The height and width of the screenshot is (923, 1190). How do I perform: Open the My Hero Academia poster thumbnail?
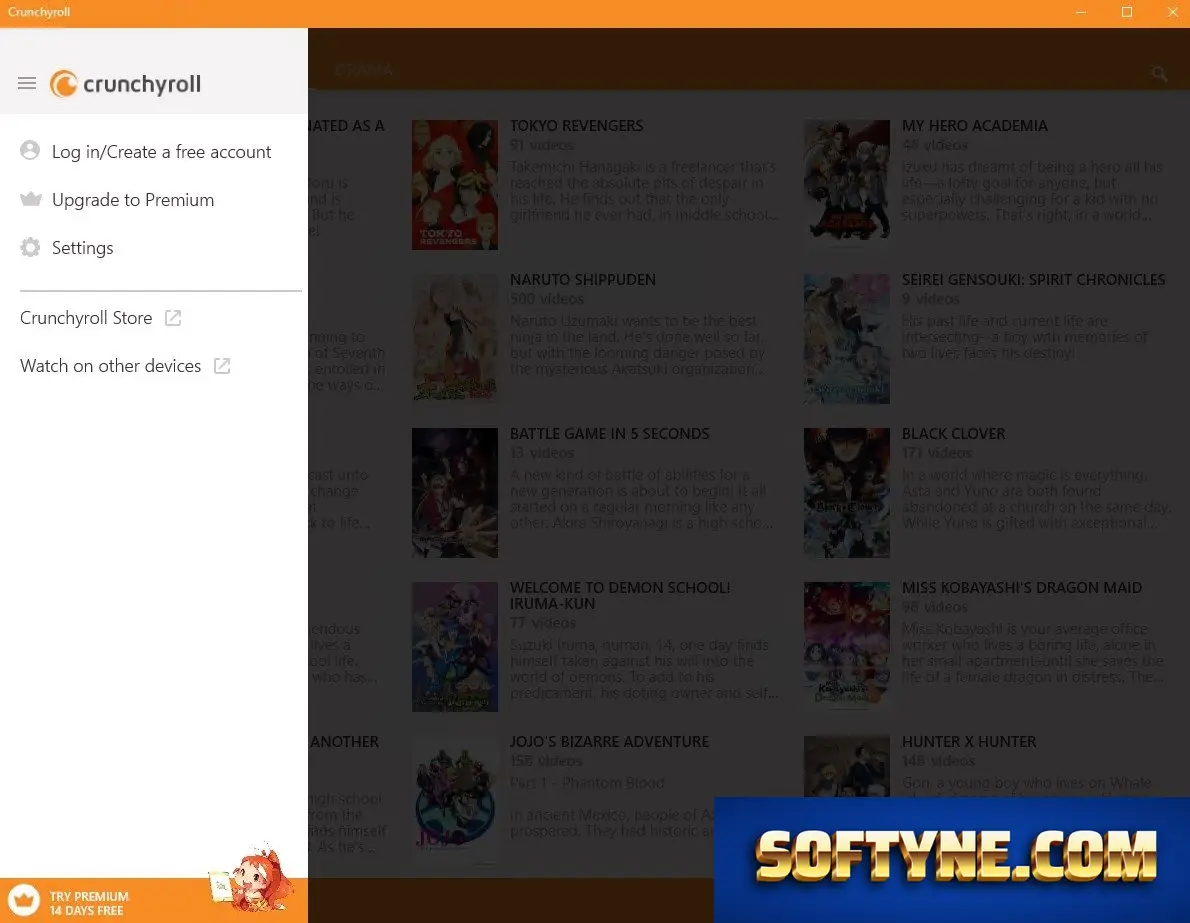point(846,184)
